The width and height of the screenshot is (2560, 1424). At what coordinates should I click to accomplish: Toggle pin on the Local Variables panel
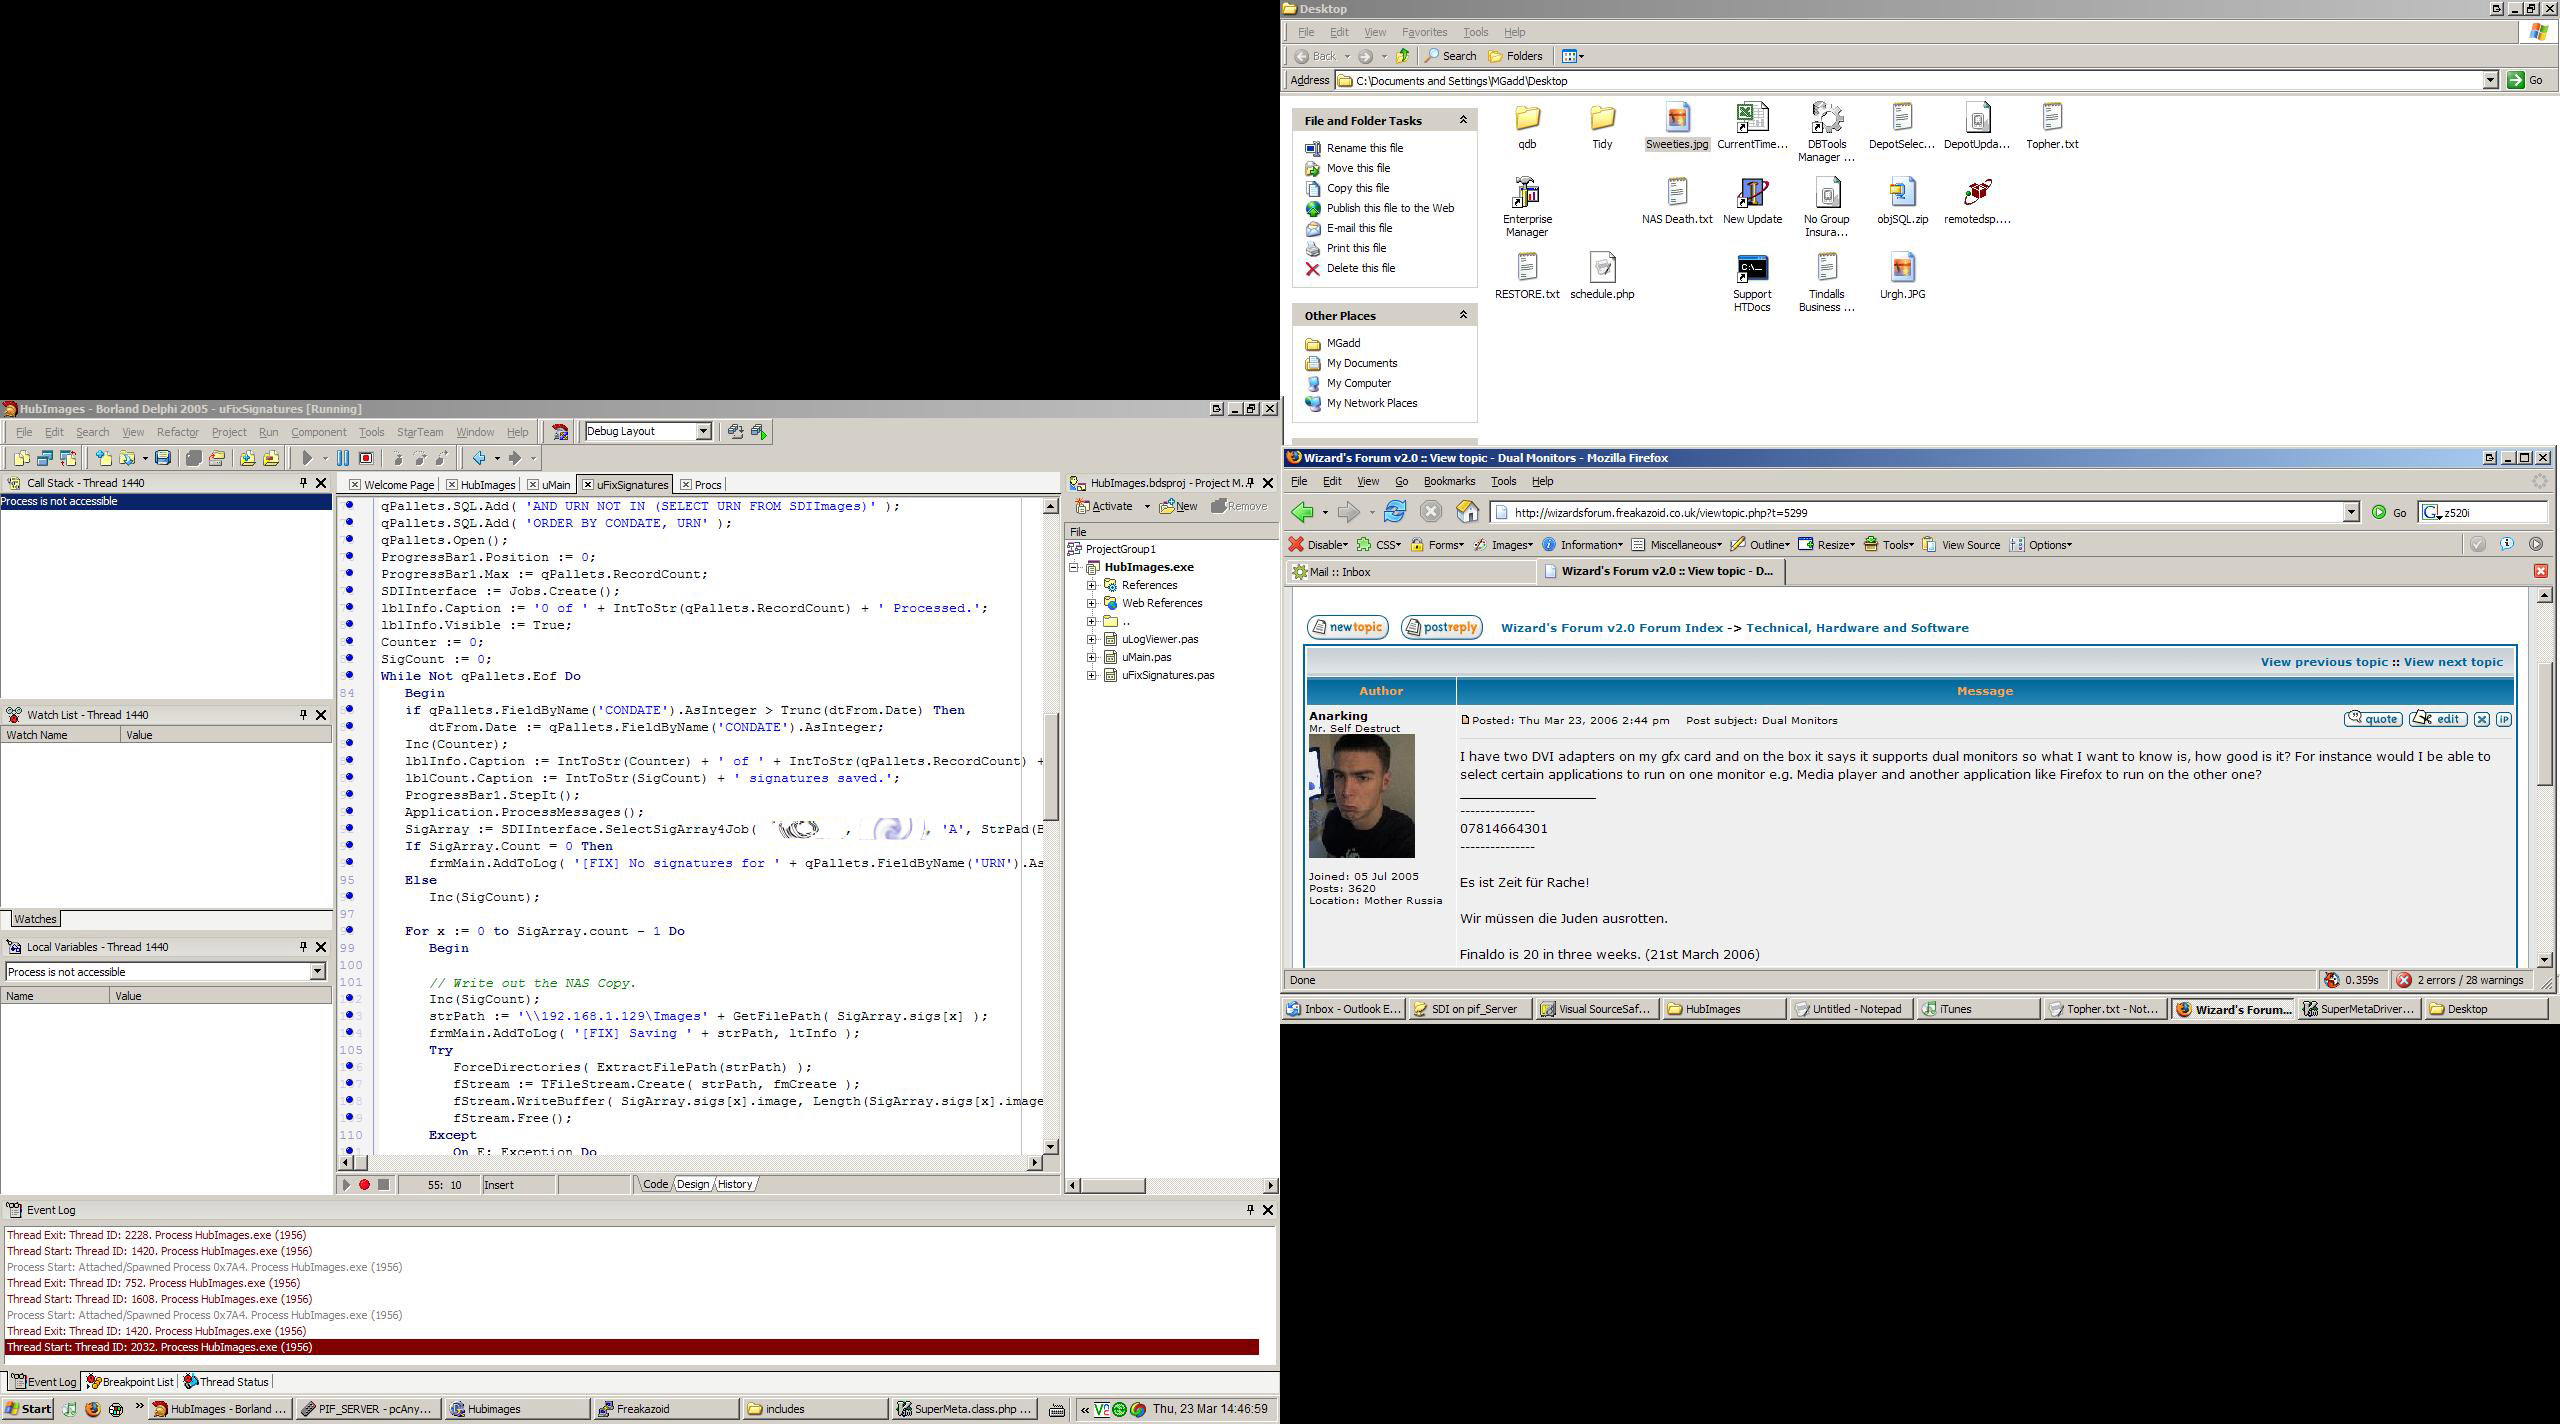point(303,947)
